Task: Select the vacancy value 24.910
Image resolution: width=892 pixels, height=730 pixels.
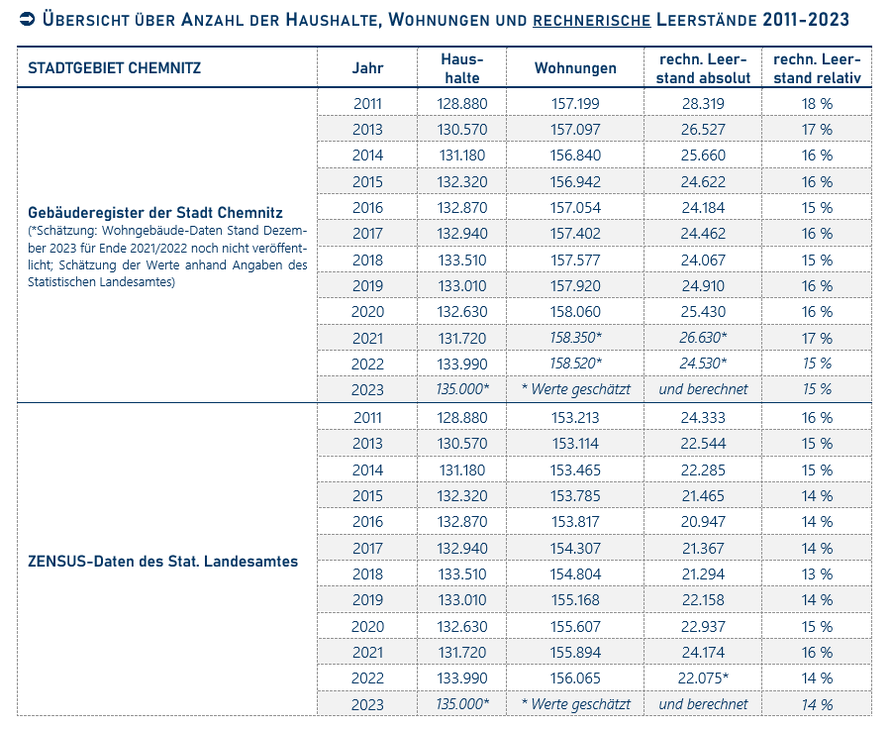Action: (703, 286)
